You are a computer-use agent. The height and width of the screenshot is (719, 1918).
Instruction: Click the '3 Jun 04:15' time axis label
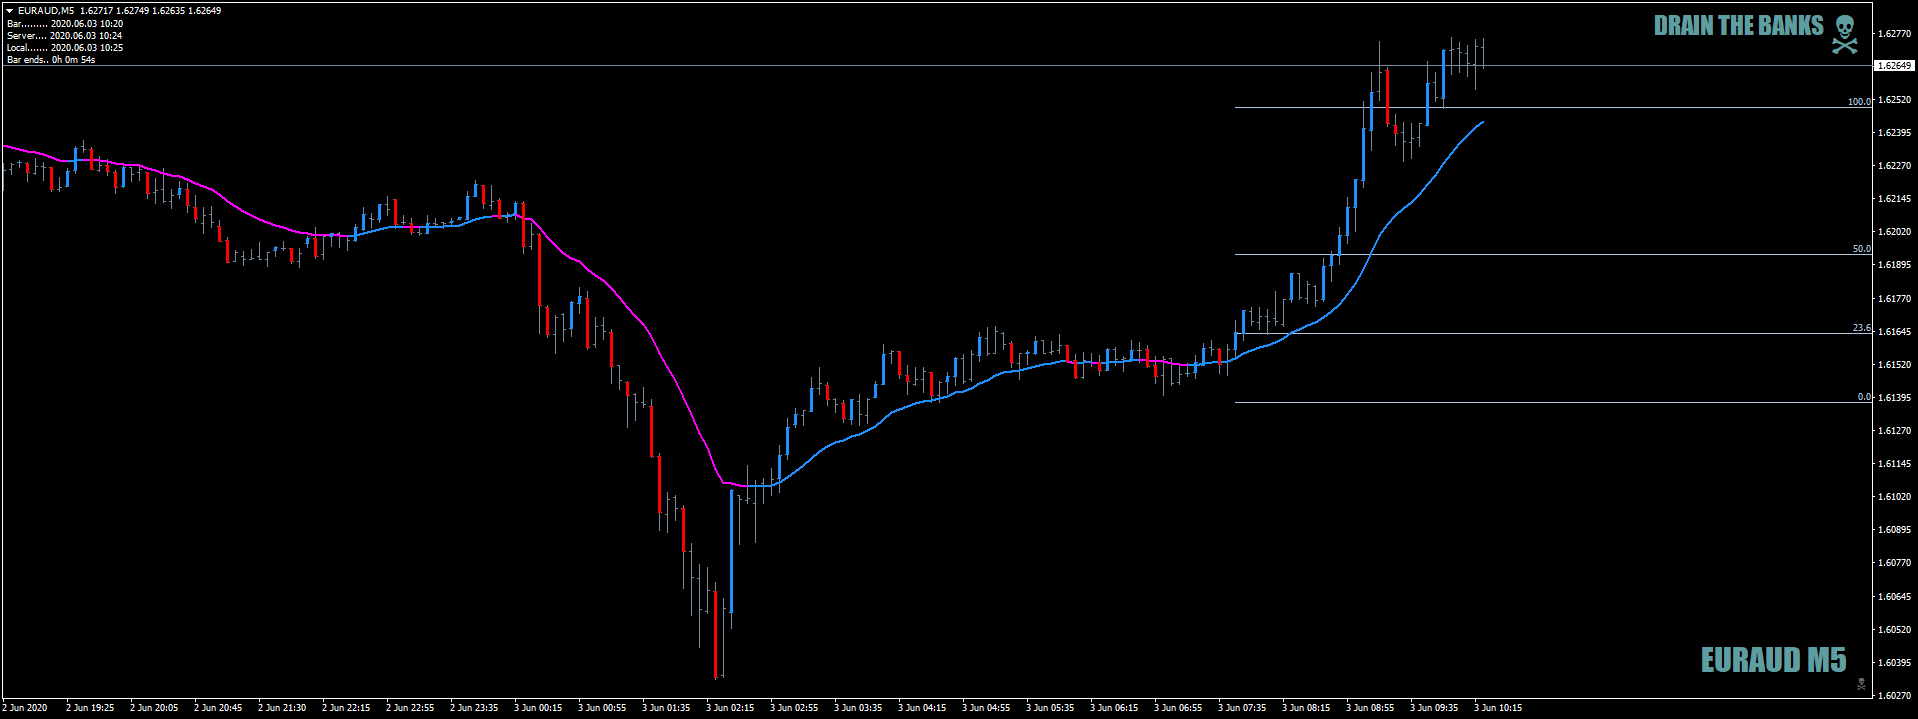click(x=922, y=708)
